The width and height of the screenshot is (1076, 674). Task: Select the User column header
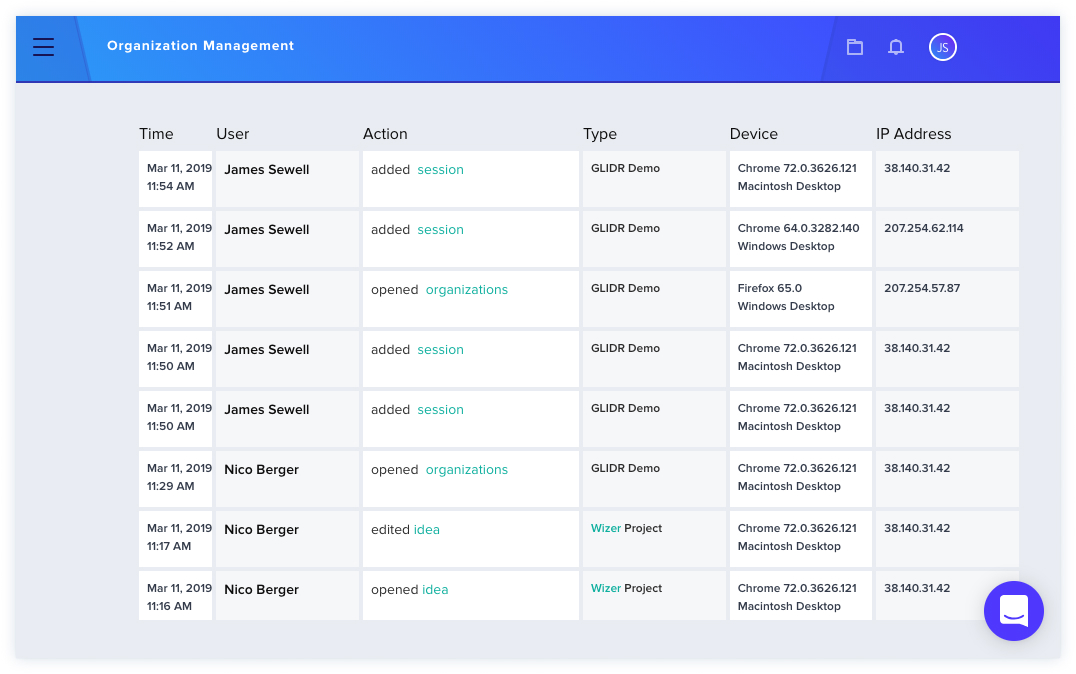[x=233, y=134]
